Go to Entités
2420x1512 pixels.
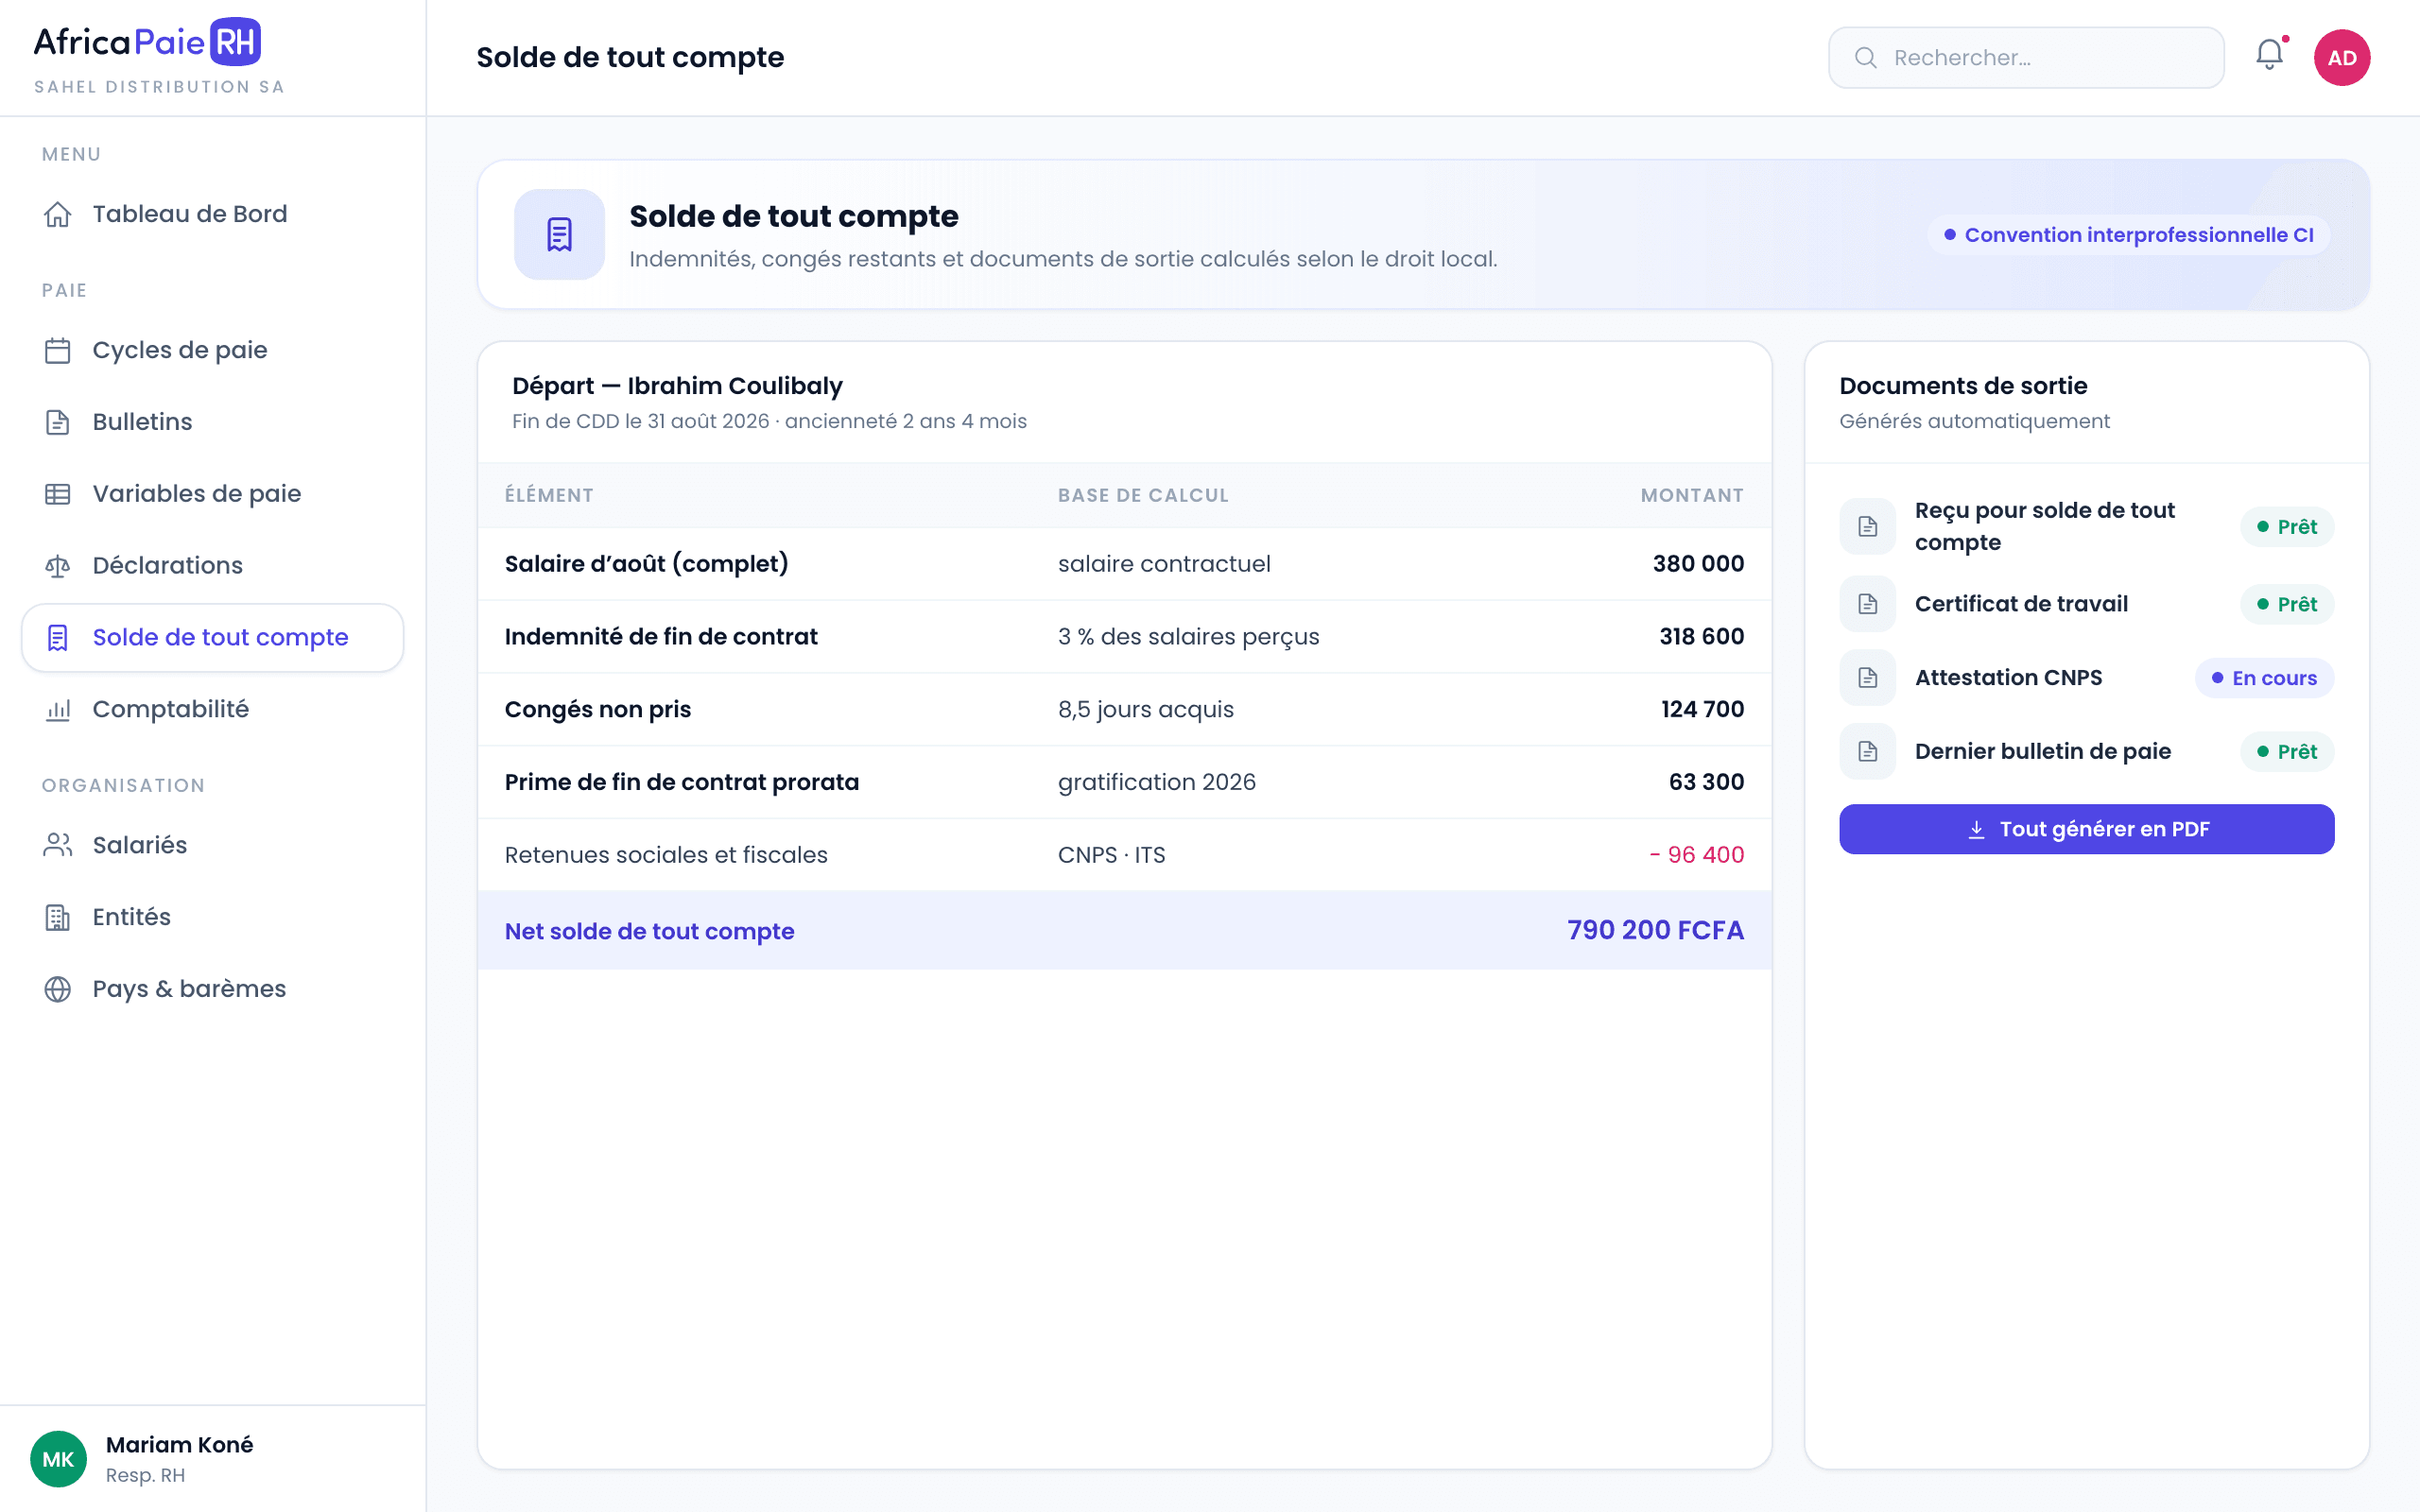click(x=212, y=917)
